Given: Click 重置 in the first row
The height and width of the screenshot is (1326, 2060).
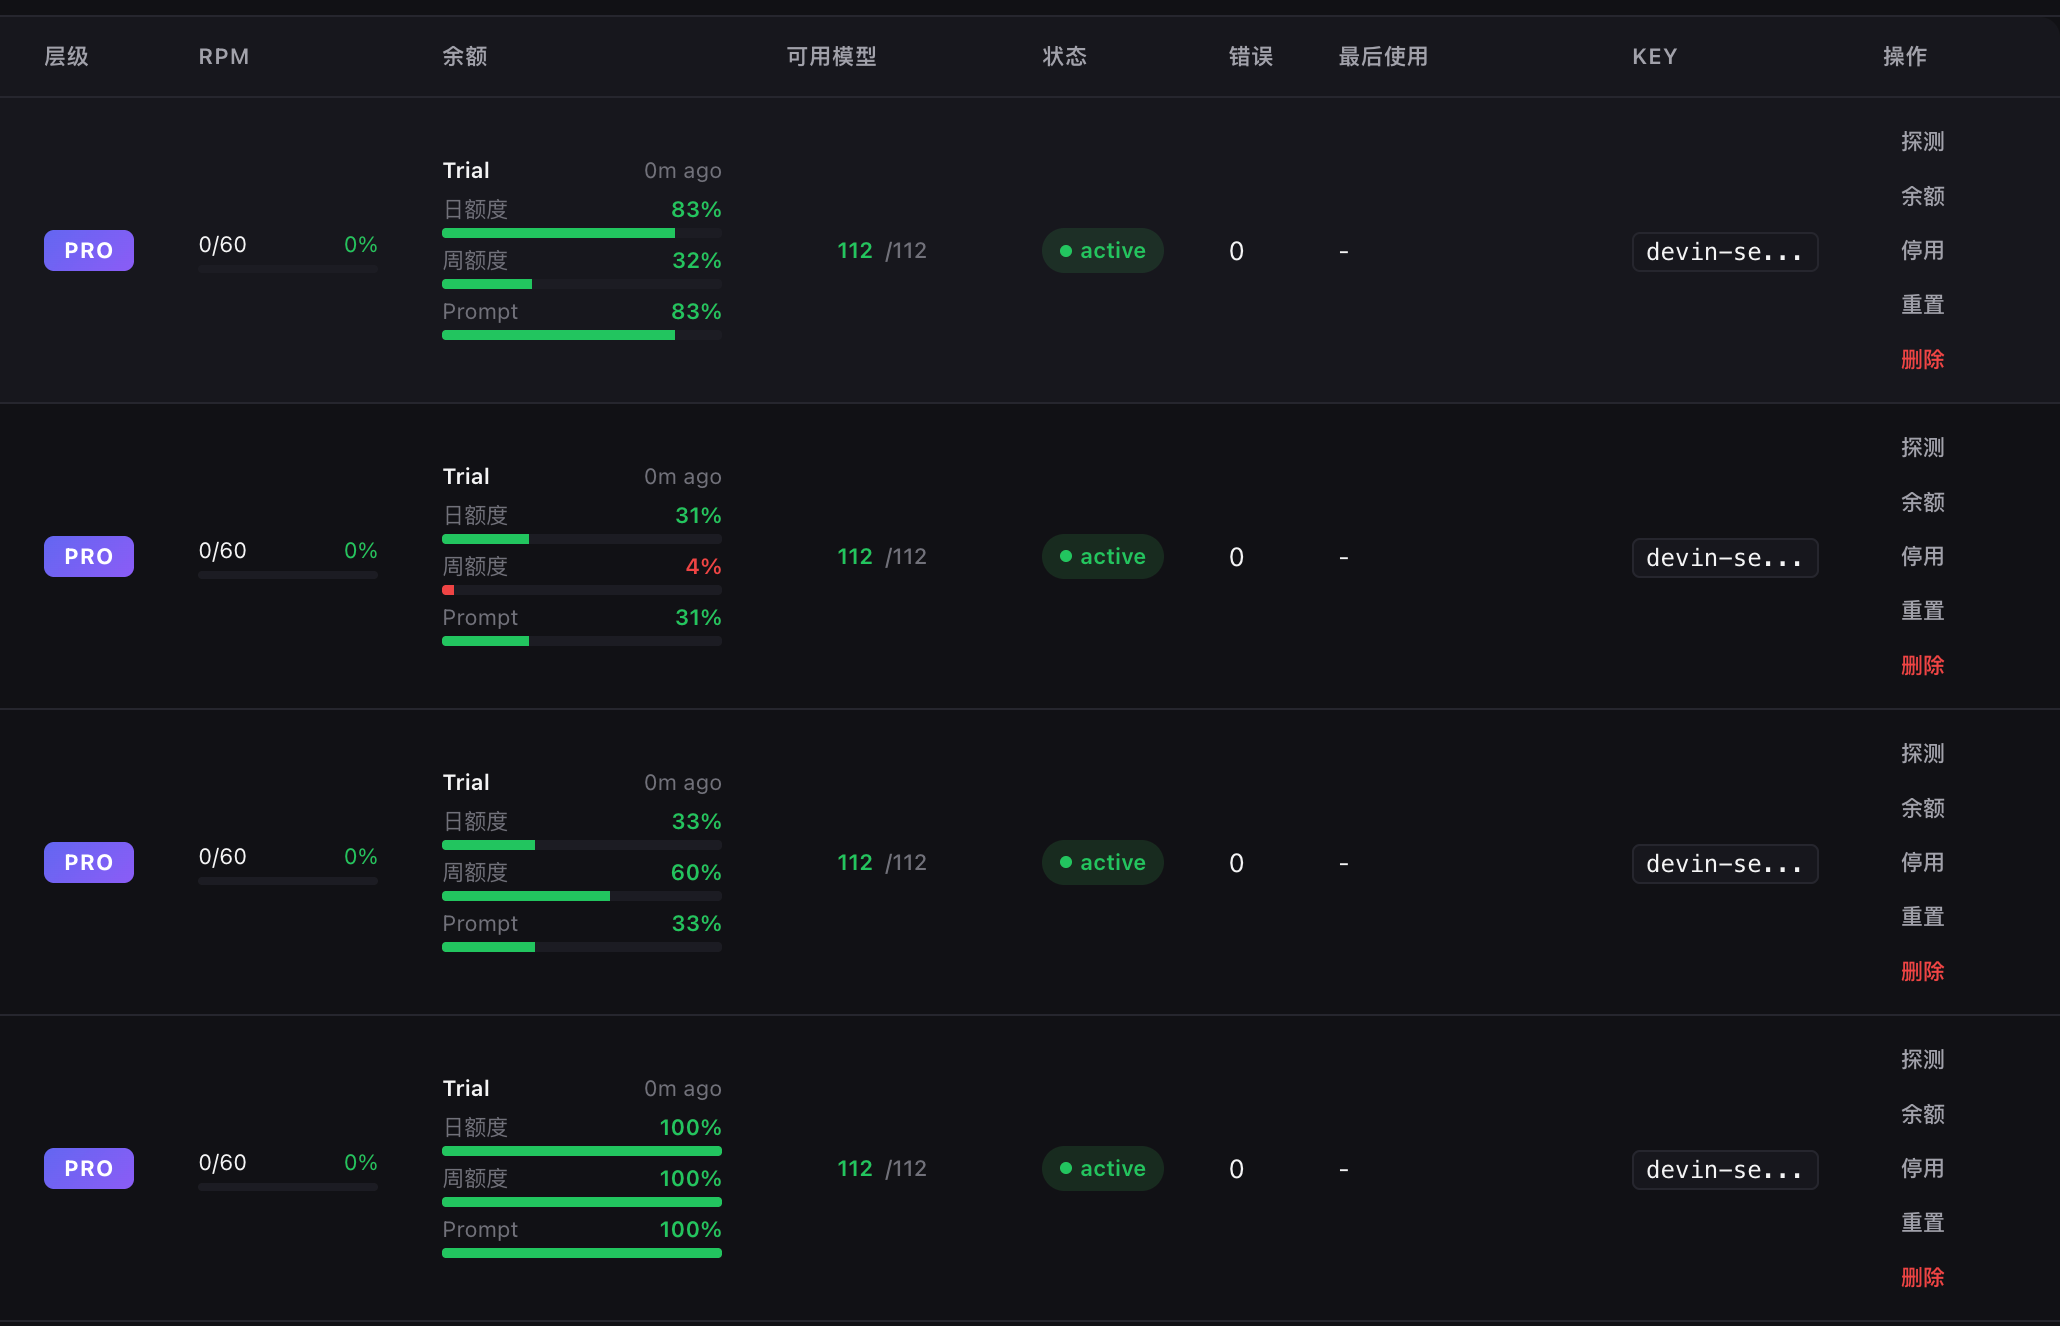Looking at the screenshot, I should (x=1922, y=304).
